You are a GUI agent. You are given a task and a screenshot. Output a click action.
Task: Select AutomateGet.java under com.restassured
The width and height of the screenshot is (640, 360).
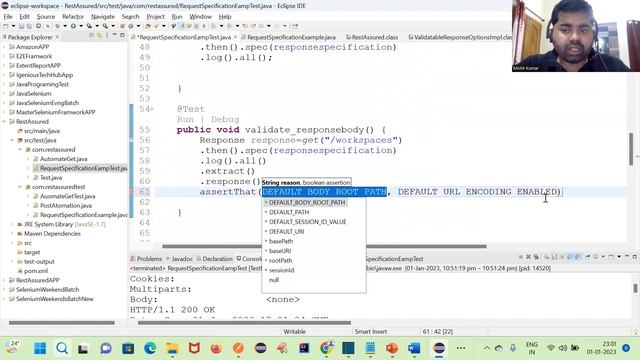point(63,159)
